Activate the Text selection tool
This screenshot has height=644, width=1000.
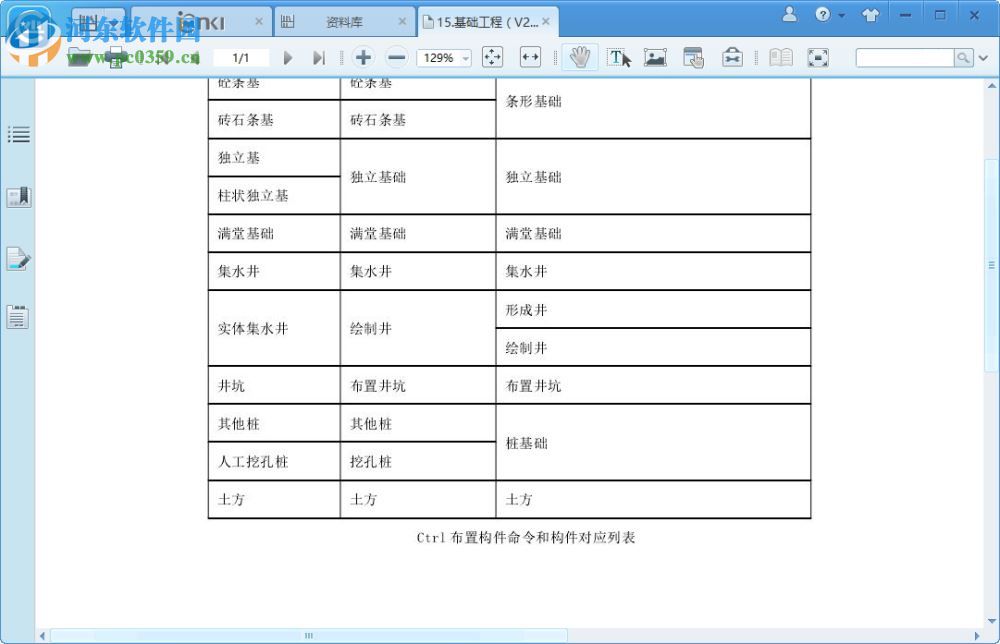618,57
